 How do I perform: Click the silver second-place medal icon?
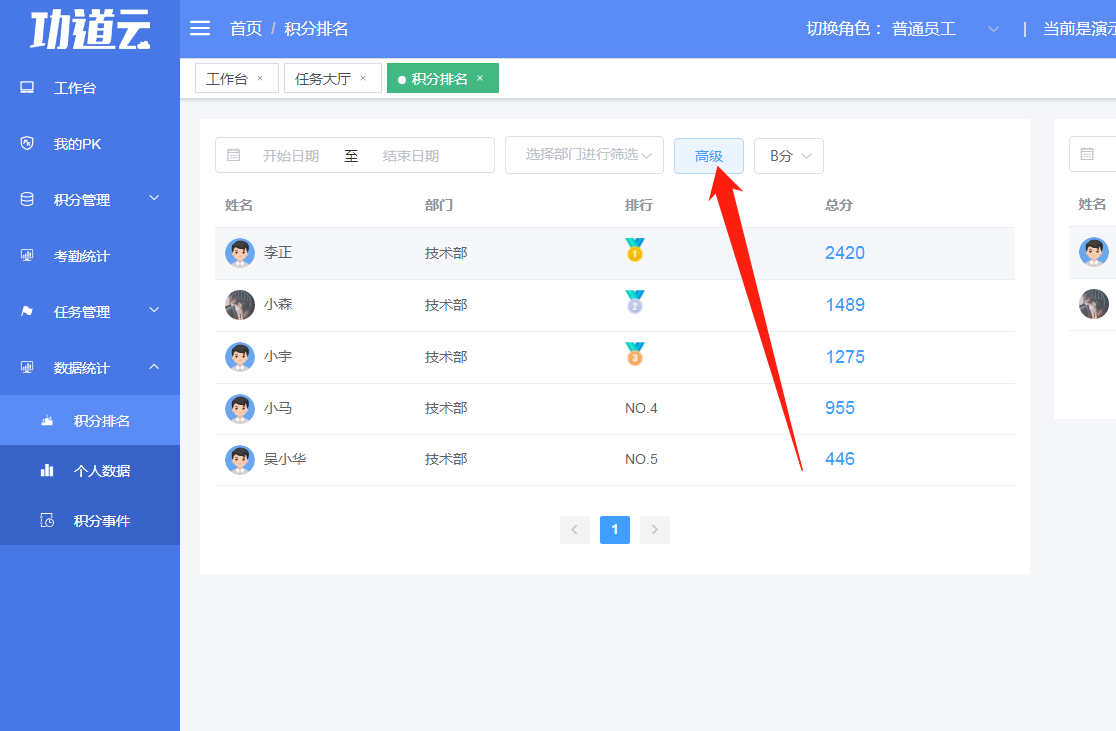click(635, 302)
